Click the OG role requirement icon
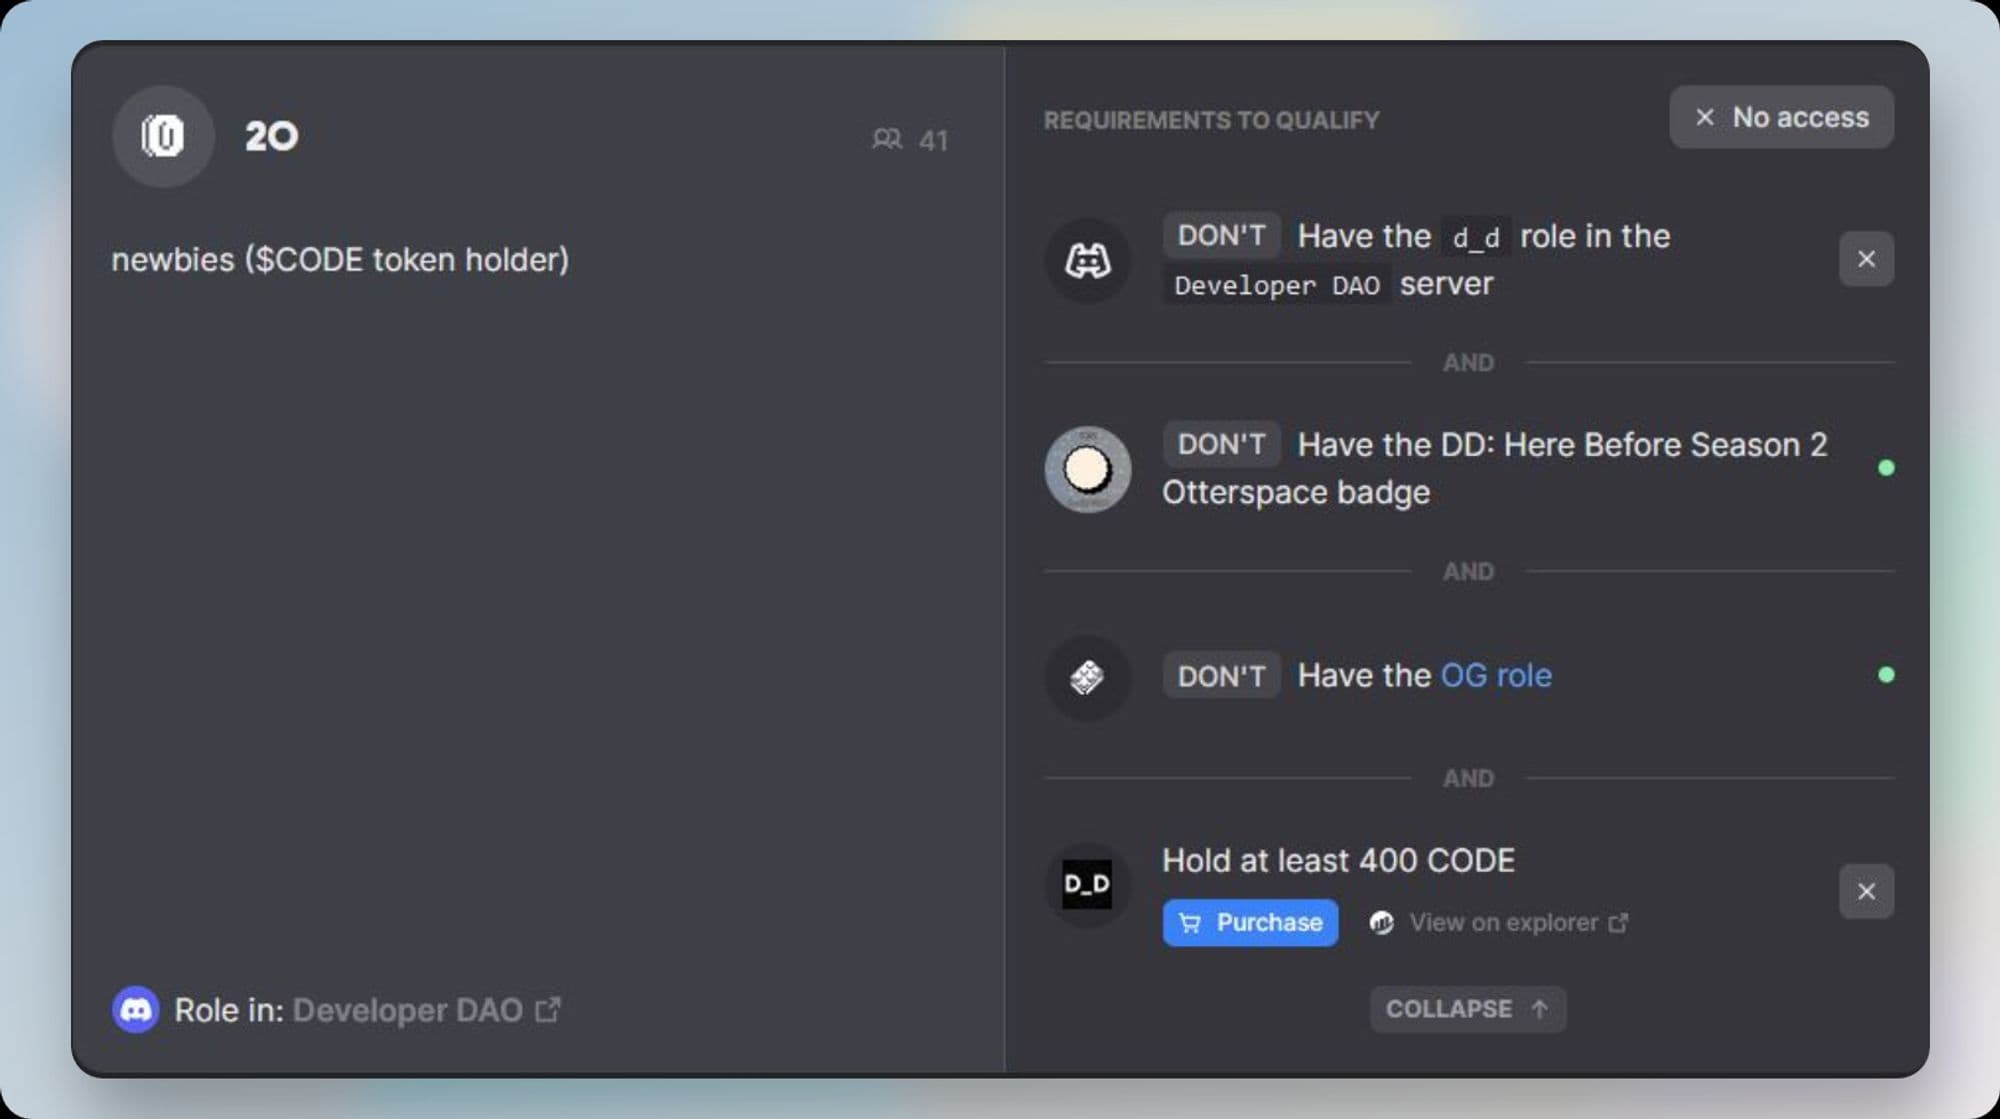Viewport: 2000px width, 1119px height. (1087, 677)
